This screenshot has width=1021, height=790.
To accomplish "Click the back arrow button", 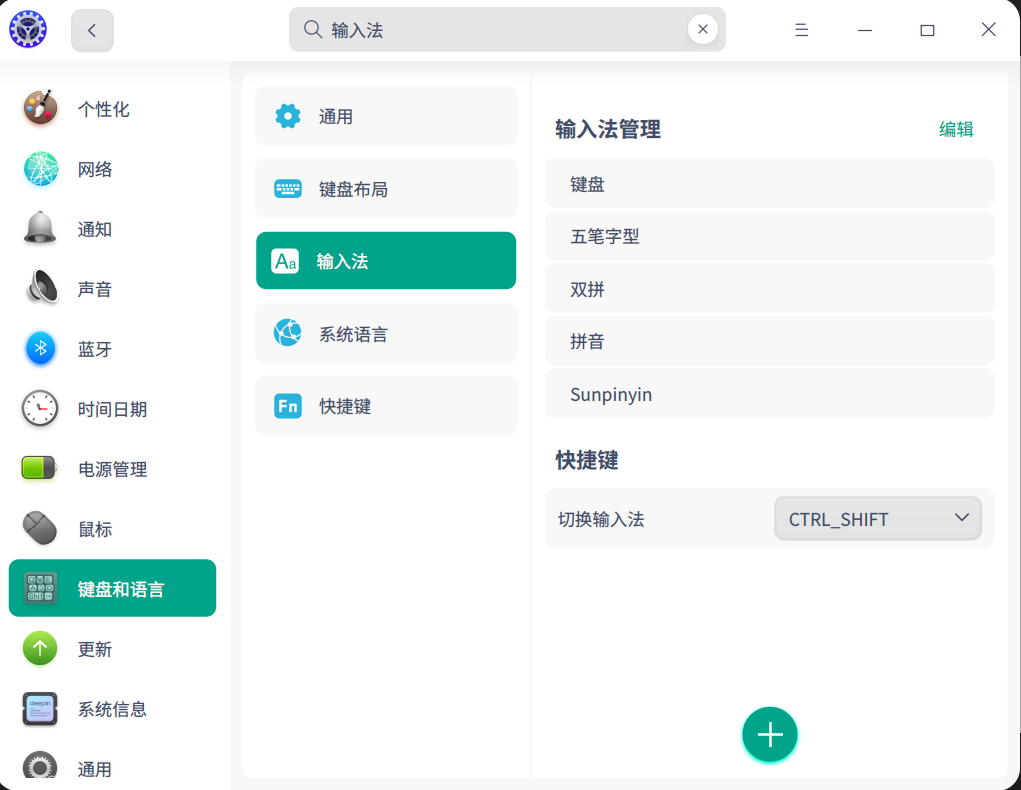I will point(92,30).
